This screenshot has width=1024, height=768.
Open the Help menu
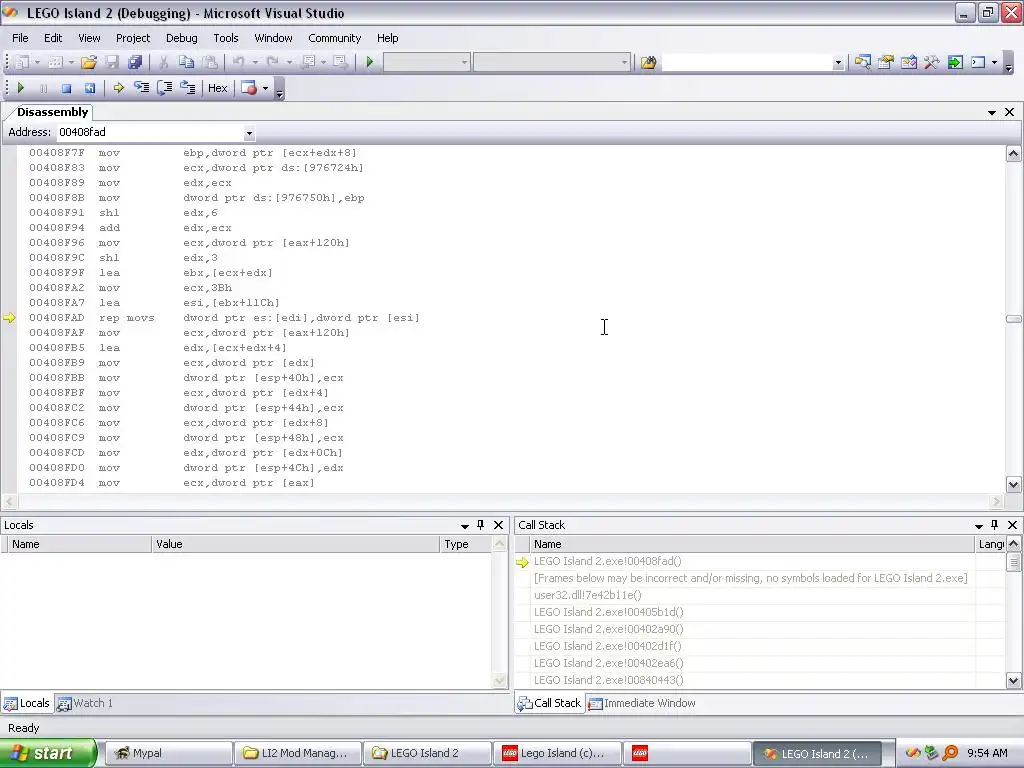(x=387, y=38)
